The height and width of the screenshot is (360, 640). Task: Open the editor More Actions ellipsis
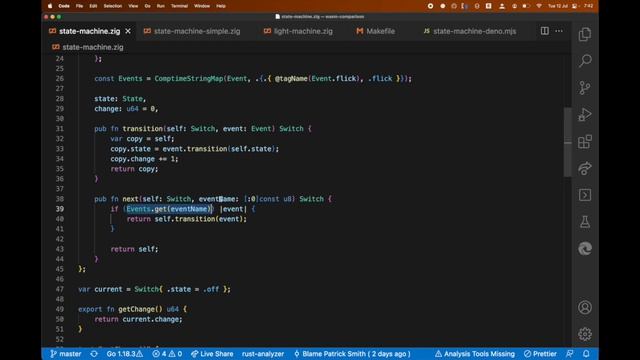click(x=559, y=31)
